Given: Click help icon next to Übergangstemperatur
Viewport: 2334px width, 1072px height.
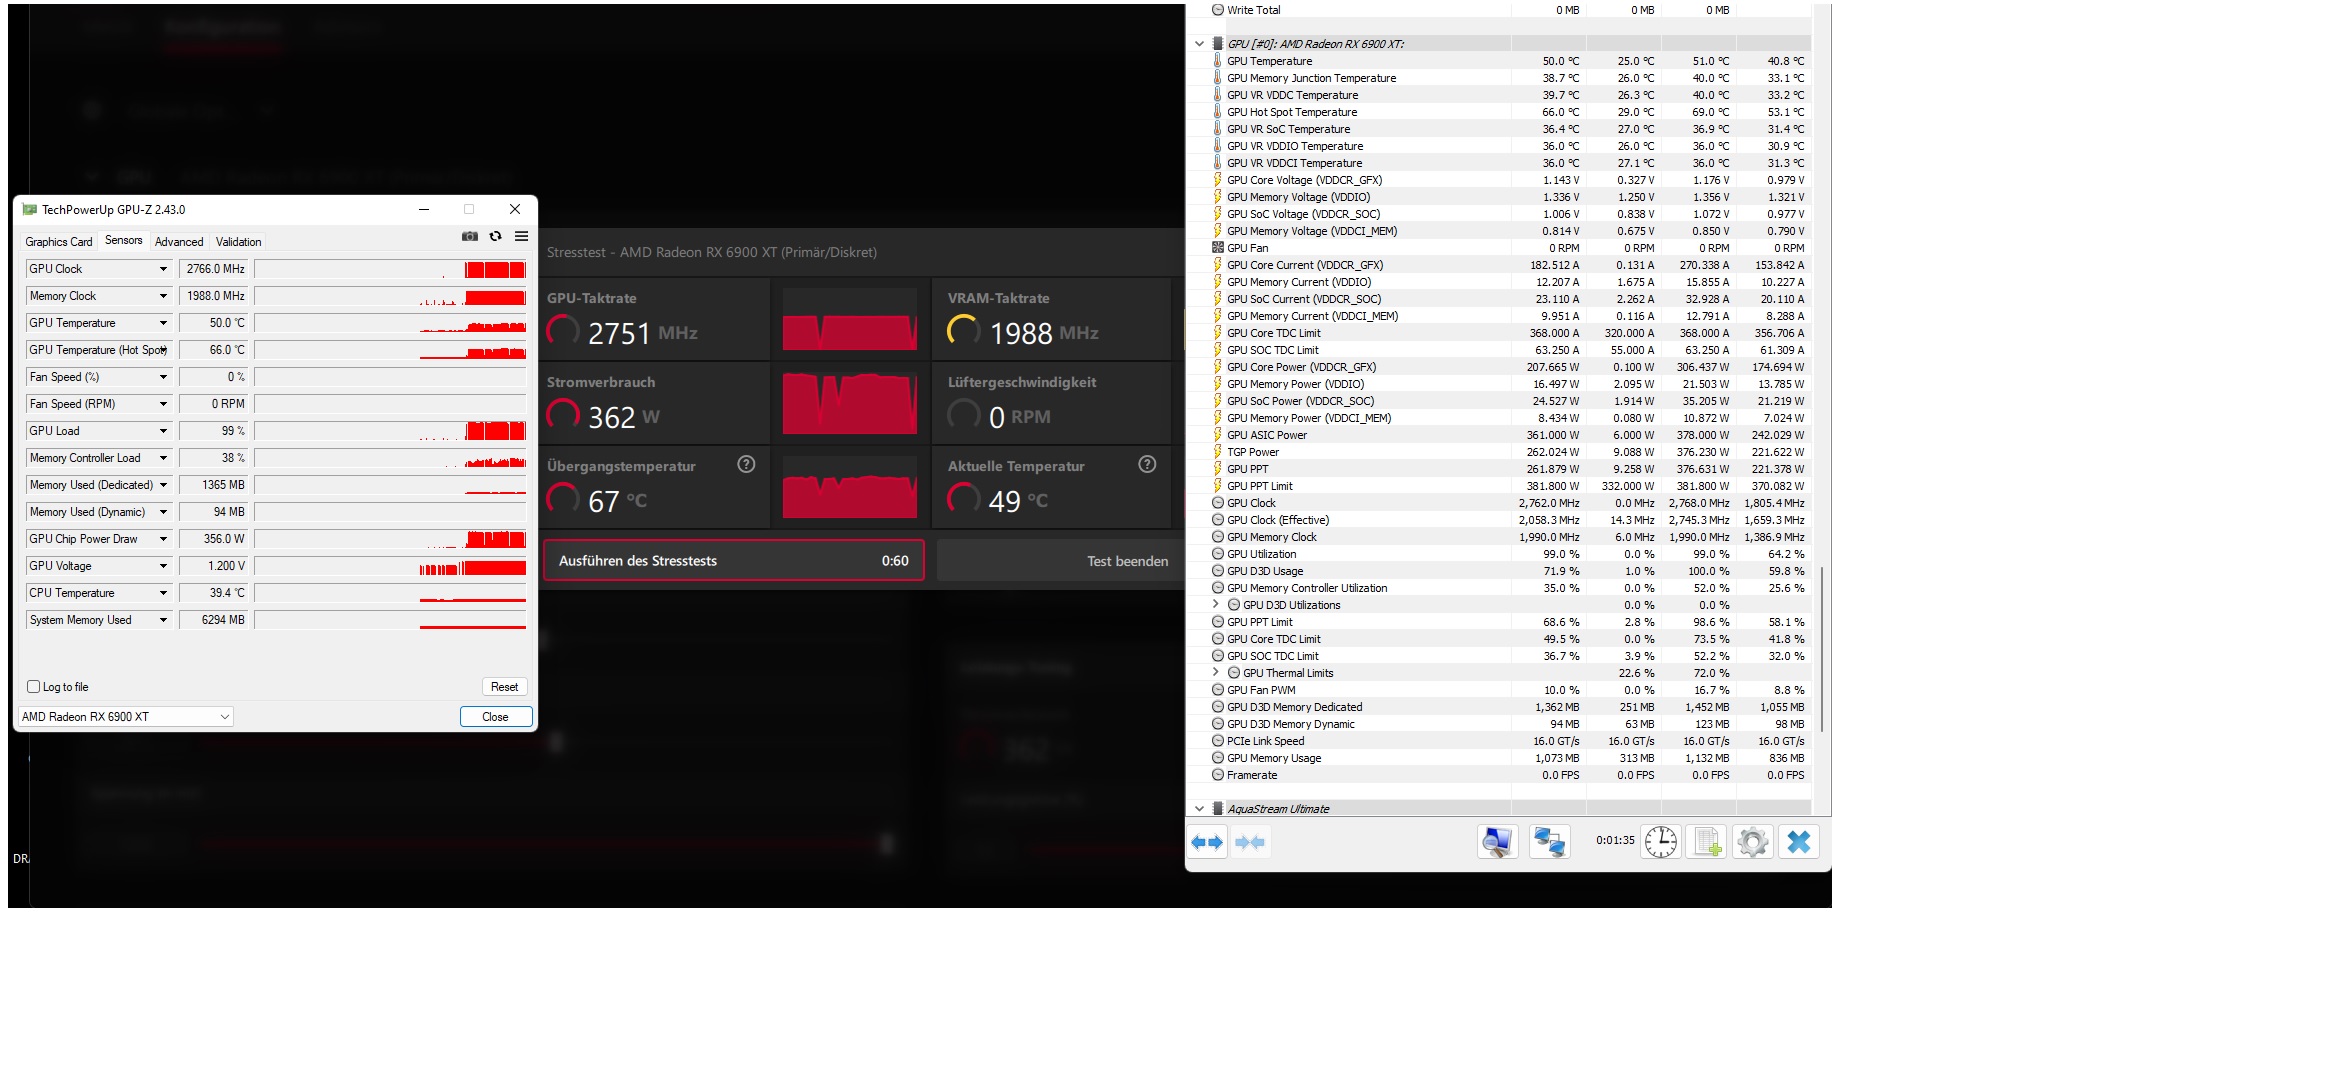Looking at the screenshot, I should pos(746,464).
